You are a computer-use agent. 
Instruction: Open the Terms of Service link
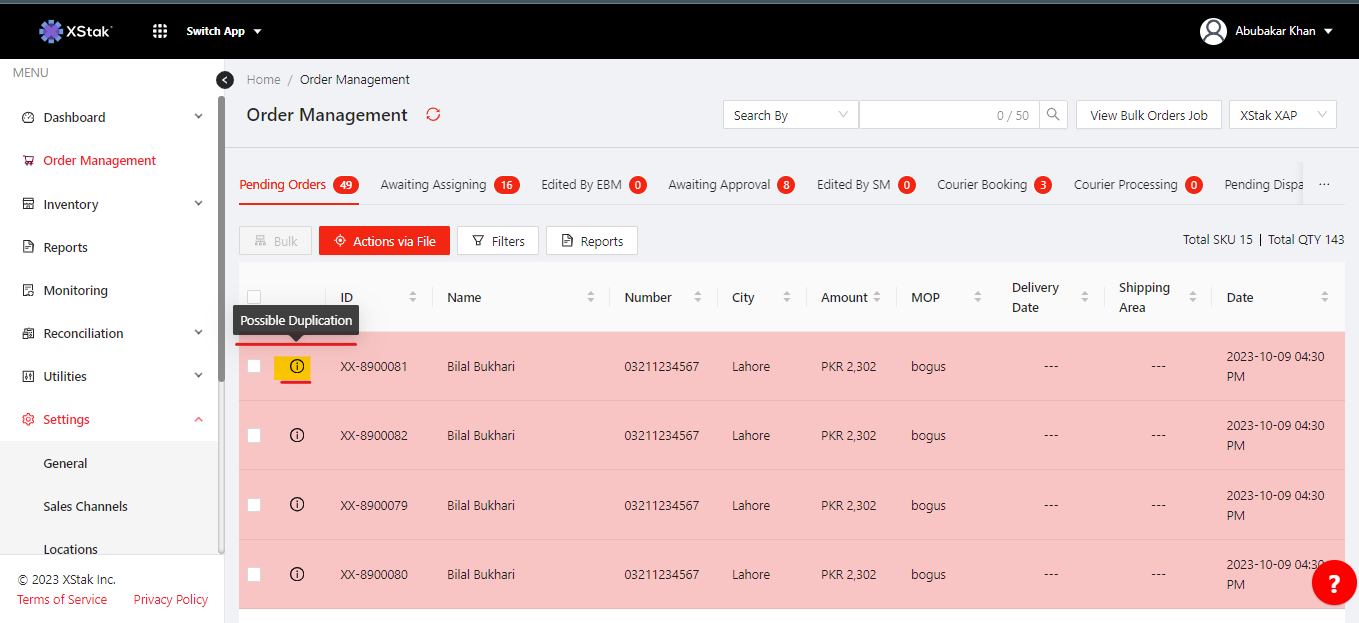click(62, 600)
